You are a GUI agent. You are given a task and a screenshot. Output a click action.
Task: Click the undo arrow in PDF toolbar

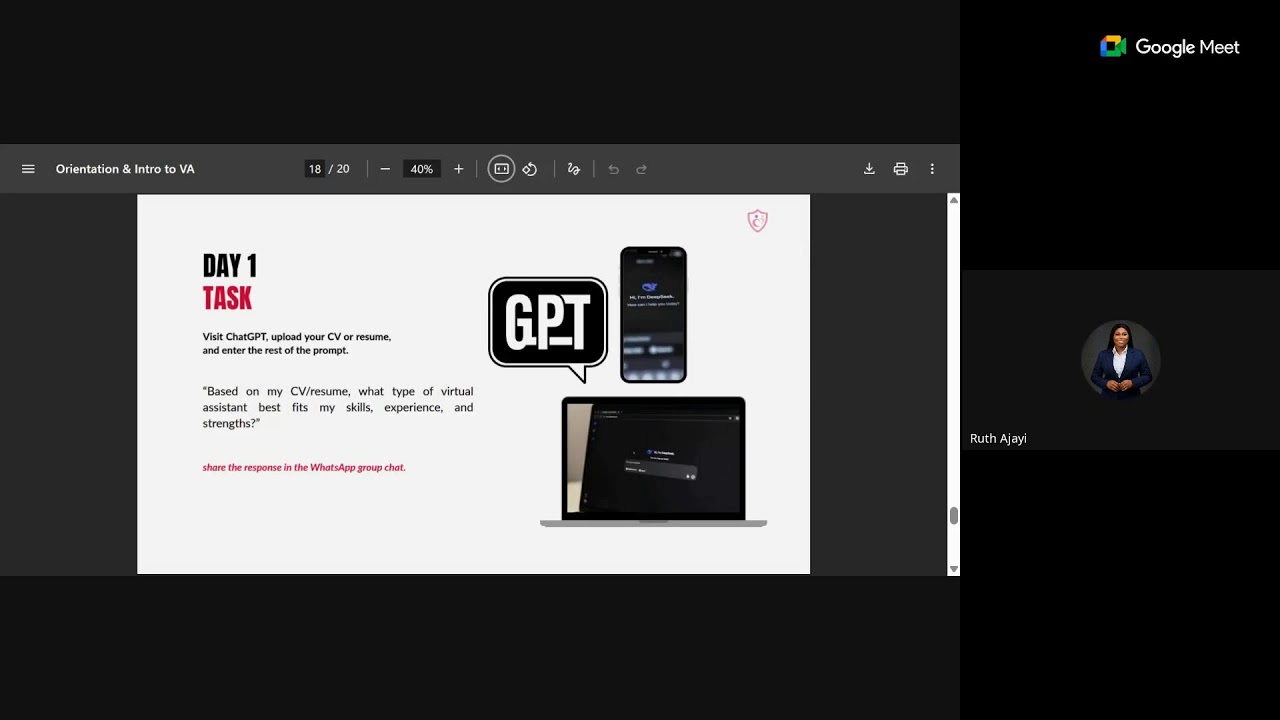point(614,169)
